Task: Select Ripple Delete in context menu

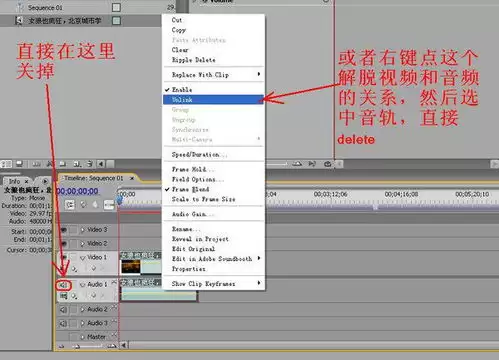Action: point(194,60)
